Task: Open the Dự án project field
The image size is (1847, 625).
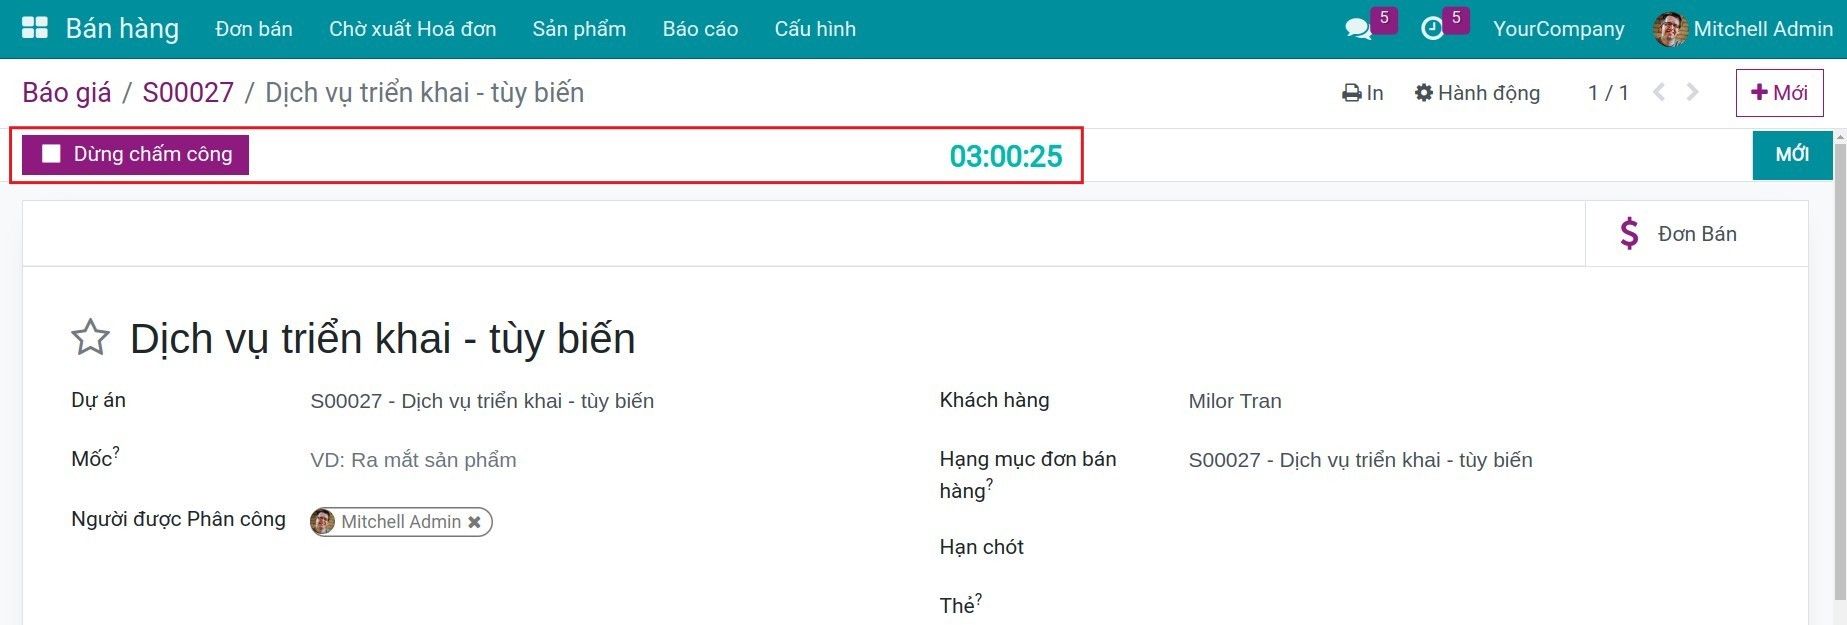Action: 482,401
